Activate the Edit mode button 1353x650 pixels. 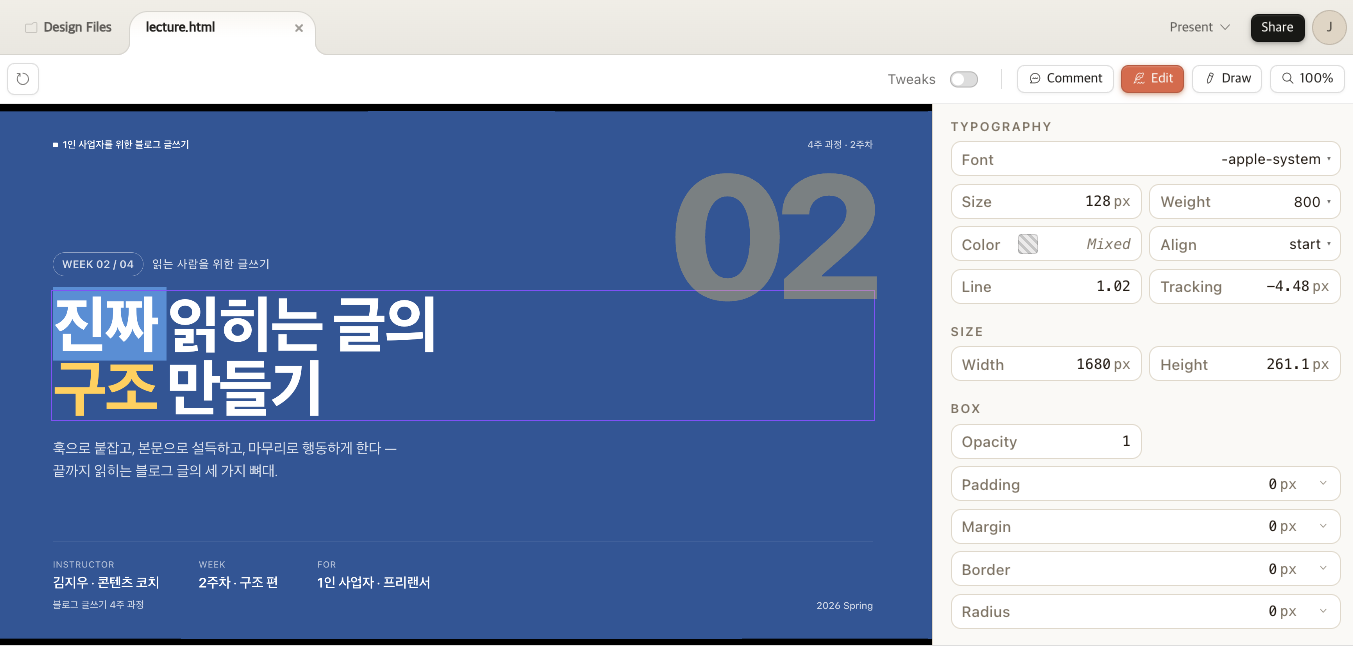click(x=1152, y=79)
